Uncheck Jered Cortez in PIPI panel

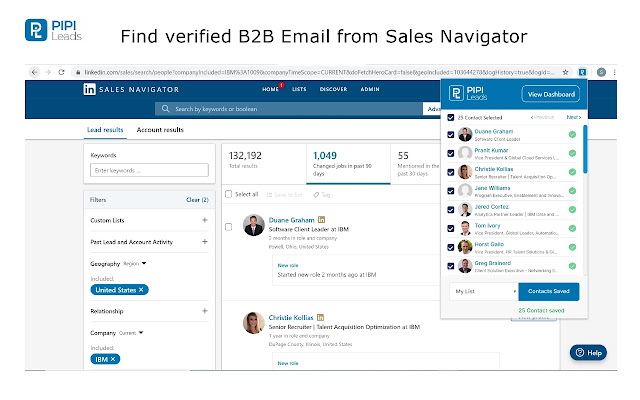tap(451, 209)
